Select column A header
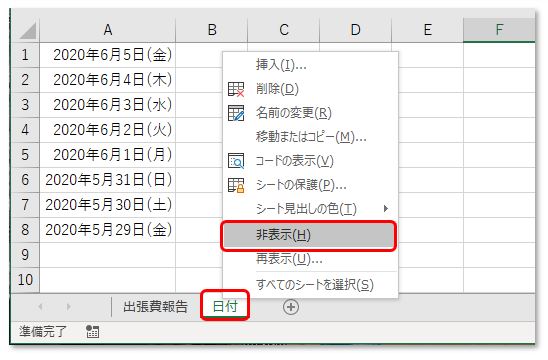The height and width of the screenshot is (360, 548). [x=108, y=30]
